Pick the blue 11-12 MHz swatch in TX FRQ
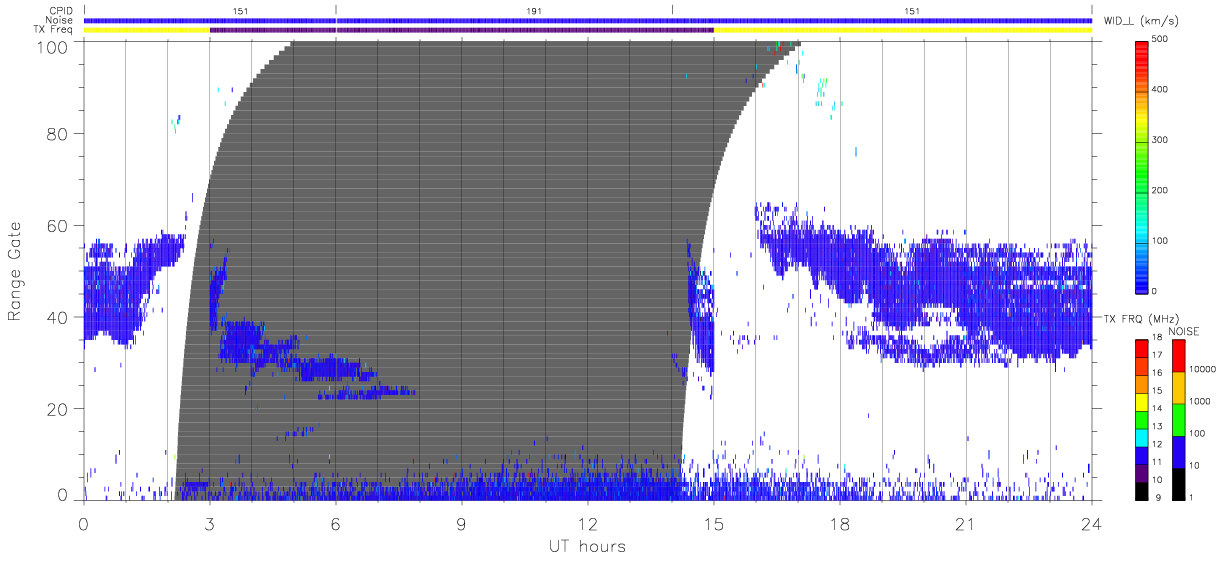The width and height of the screenshot is (1228, 567). pyautogui.click(x=1141, y=455)
